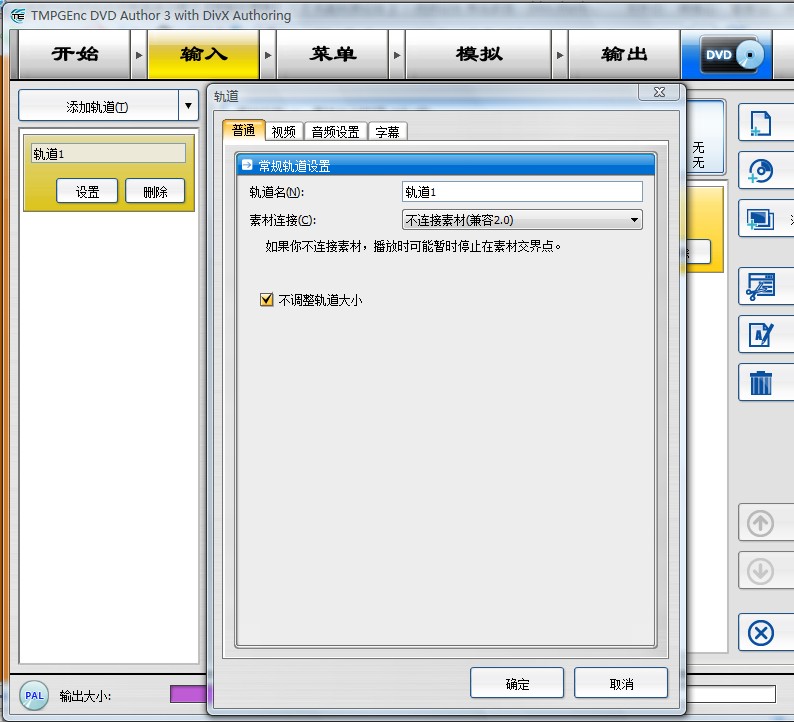Switch to the 字幕 tab

coord(387,132)
